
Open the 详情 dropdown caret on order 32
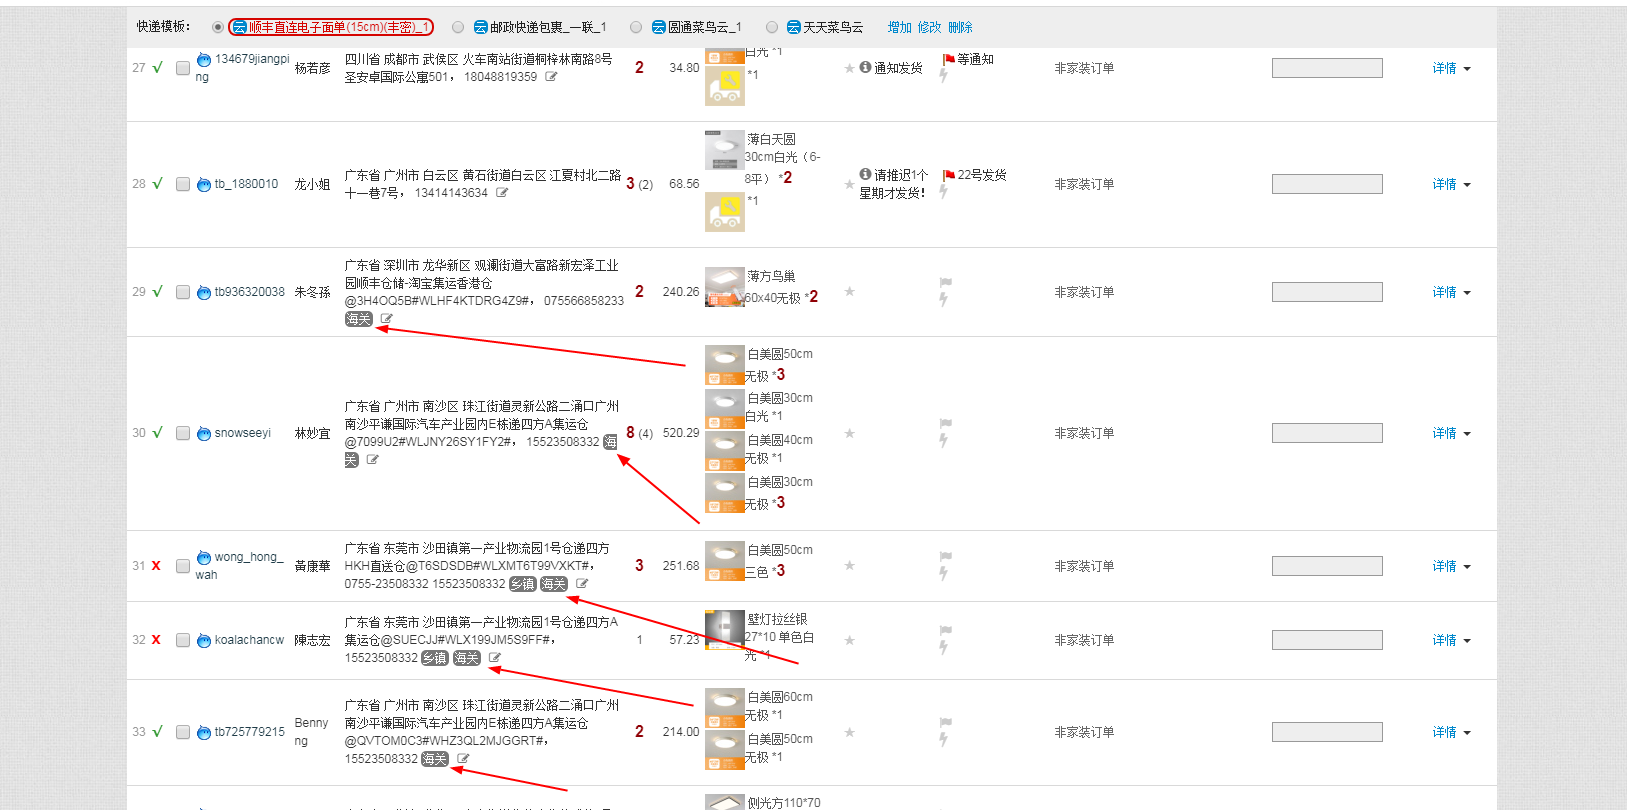[1467, 641]
